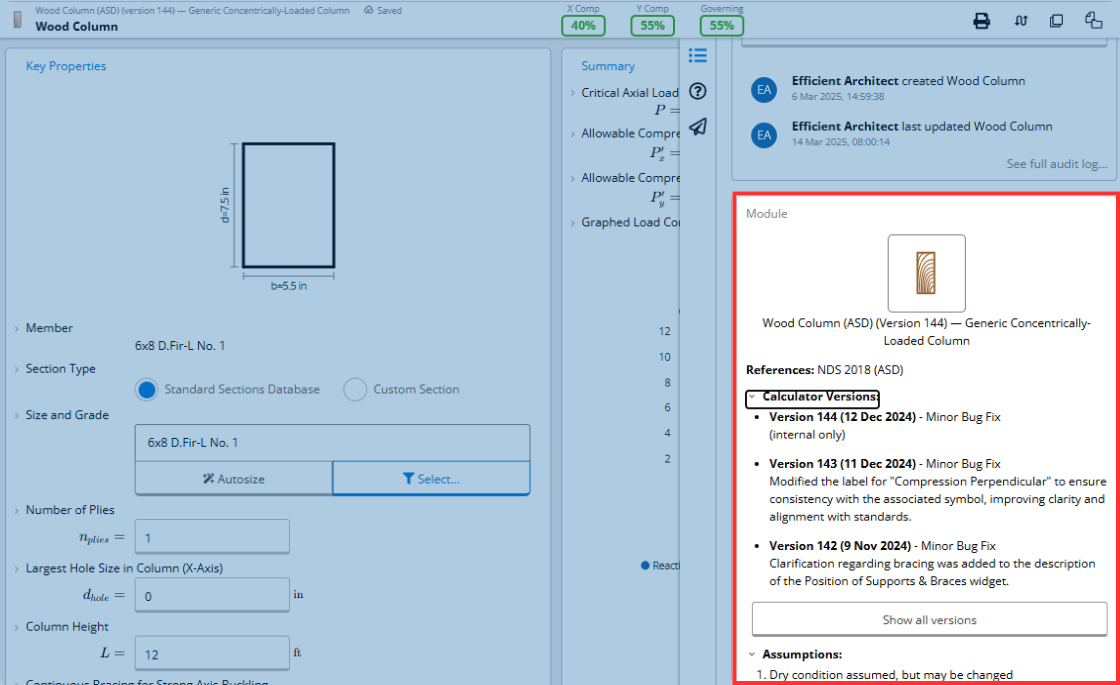Click the wood grain module thumbnail
This screenshot has width=1120, height=685.
(x=926, y=273)
